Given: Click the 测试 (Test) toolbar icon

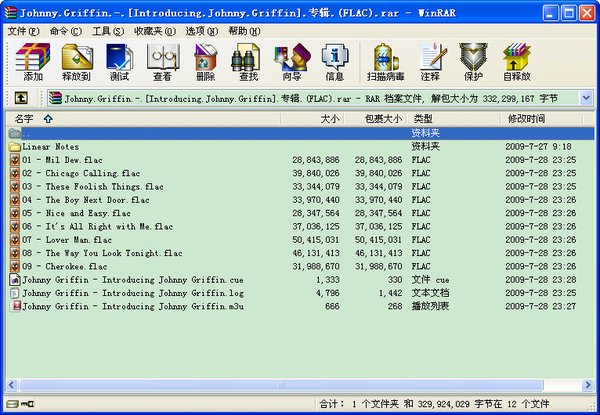Looking at the screenshot, I should tap(119, 57).
